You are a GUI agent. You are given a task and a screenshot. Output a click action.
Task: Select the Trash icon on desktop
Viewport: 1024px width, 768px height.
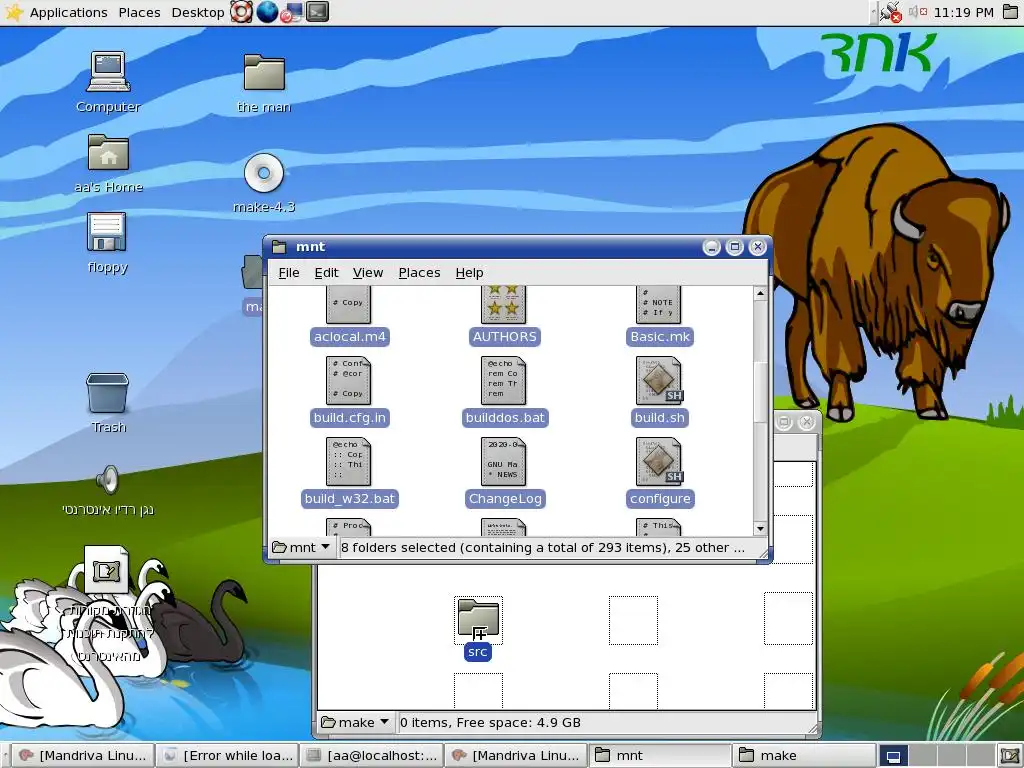[108, 393]
